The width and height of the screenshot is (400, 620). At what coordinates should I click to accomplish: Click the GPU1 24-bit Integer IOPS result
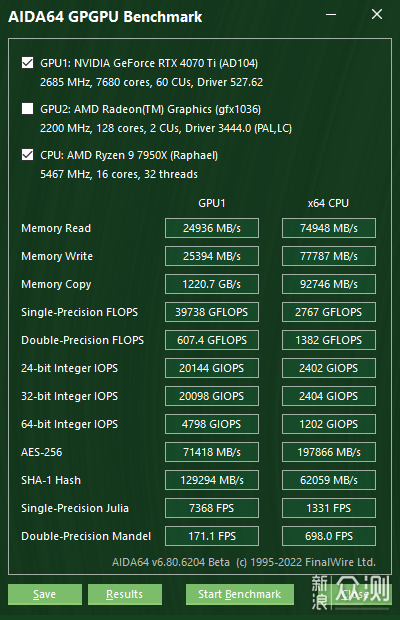212,368
